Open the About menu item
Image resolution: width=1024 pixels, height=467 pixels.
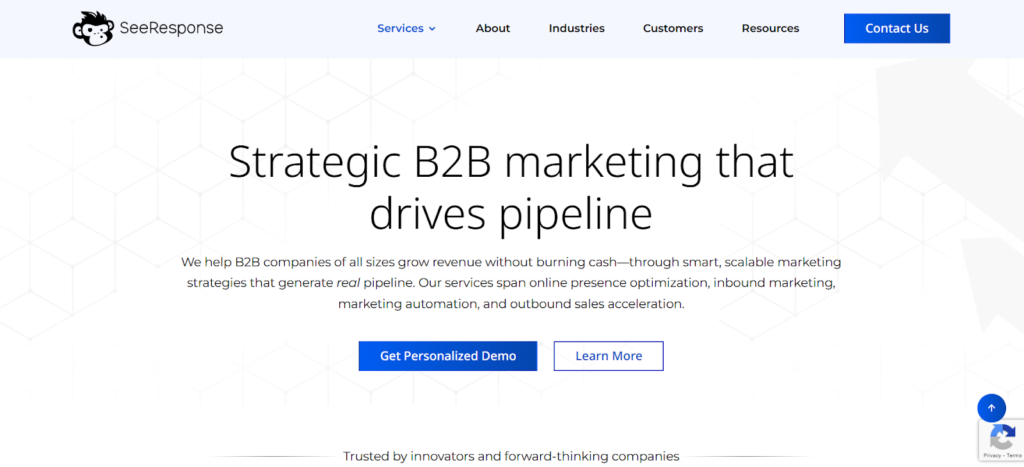pyautogui.click(x=492, y=29)
